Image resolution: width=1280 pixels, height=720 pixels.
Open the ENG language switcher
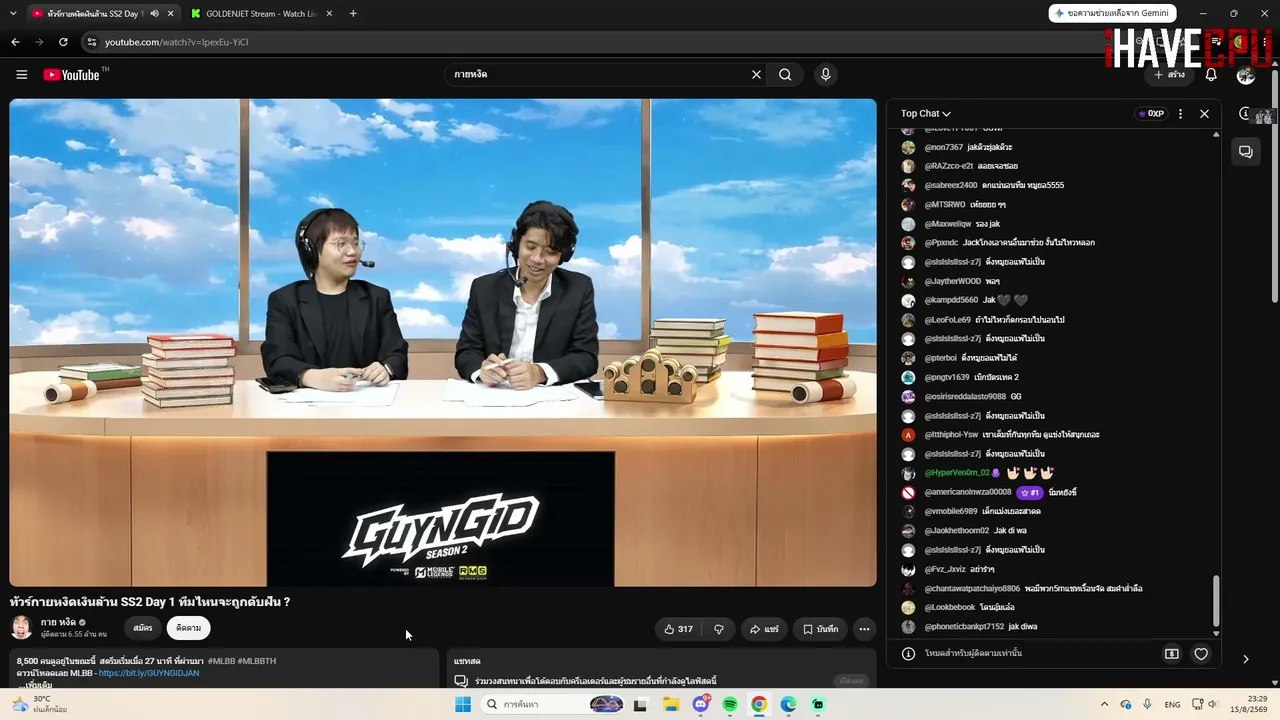[x=1172, y=705]
